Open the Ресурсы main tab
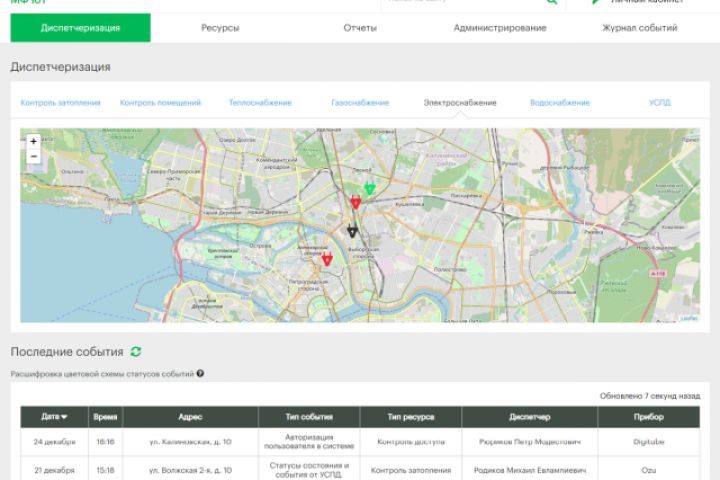The height and width of the screenshot is (480, 720). 220,28
